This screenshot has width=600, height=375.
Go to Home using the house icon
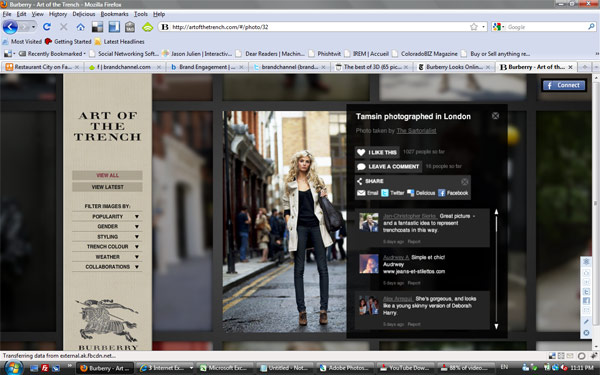80,27
